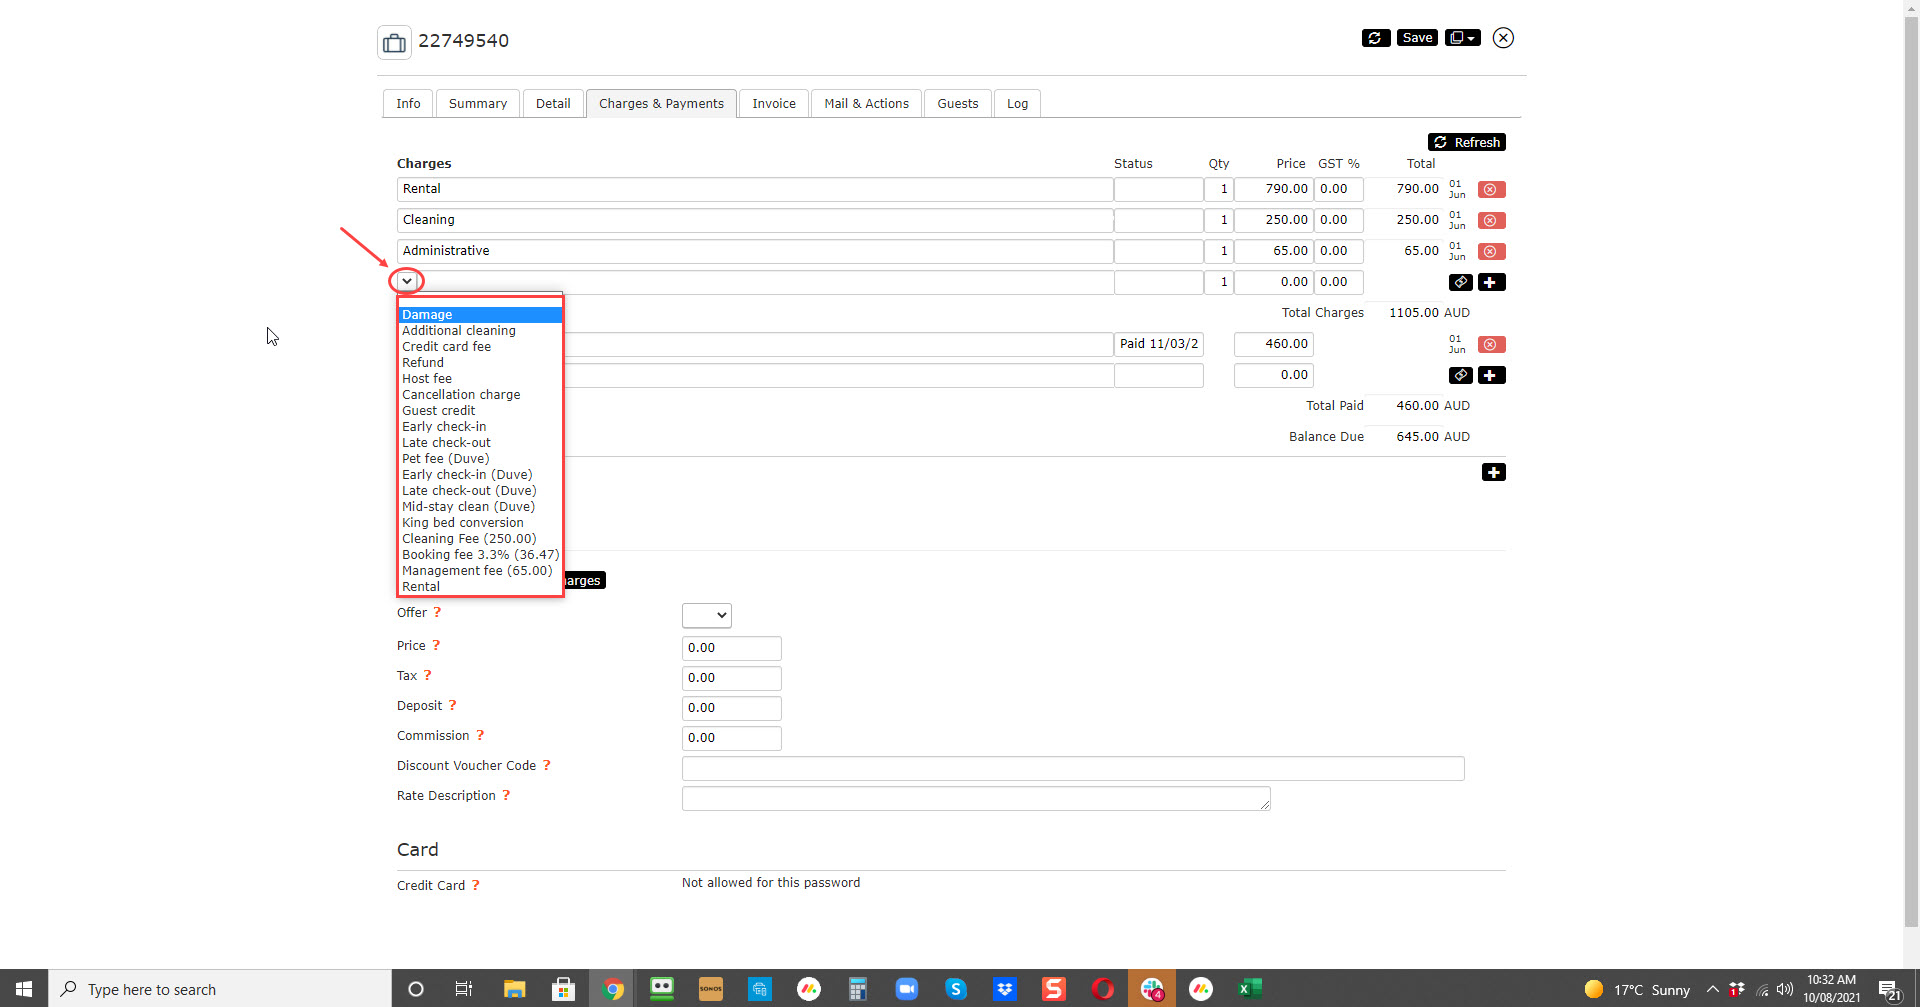Click the Discount Voucher Code input
Screen dimensions: 1920x1007
pyautogui.click(x=1073, y=768)
